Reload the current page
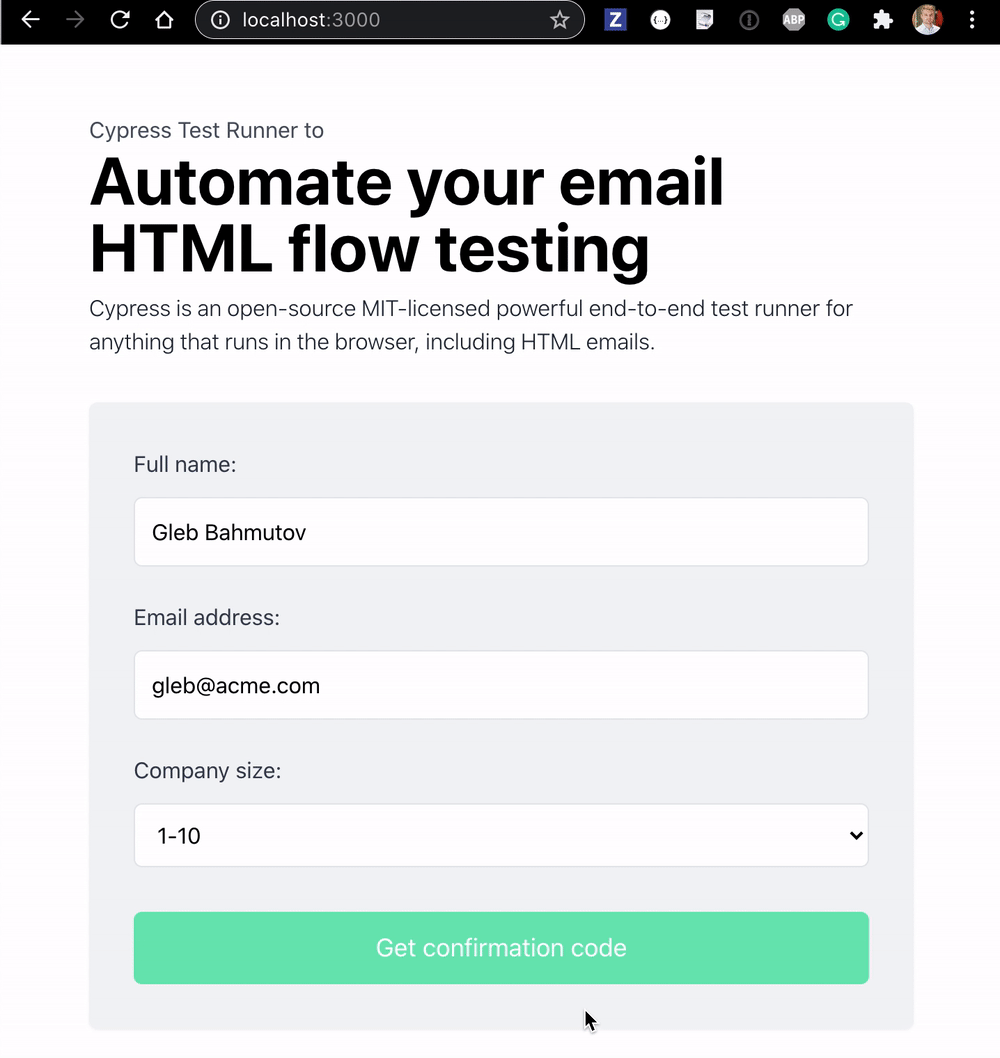The height and width of the screenshot is (1058, 1000). (x=120, y=20)
